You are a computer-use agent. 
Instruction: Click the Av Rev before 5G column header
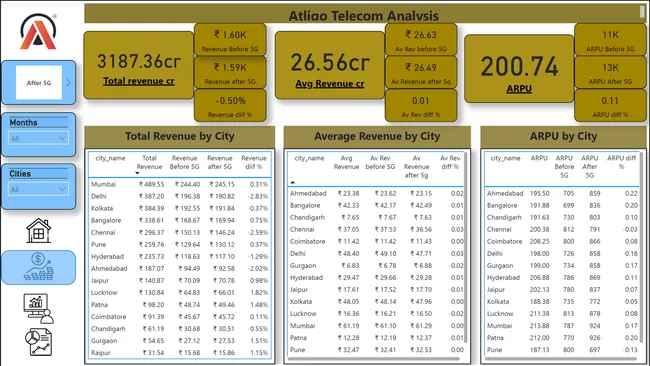380,162
